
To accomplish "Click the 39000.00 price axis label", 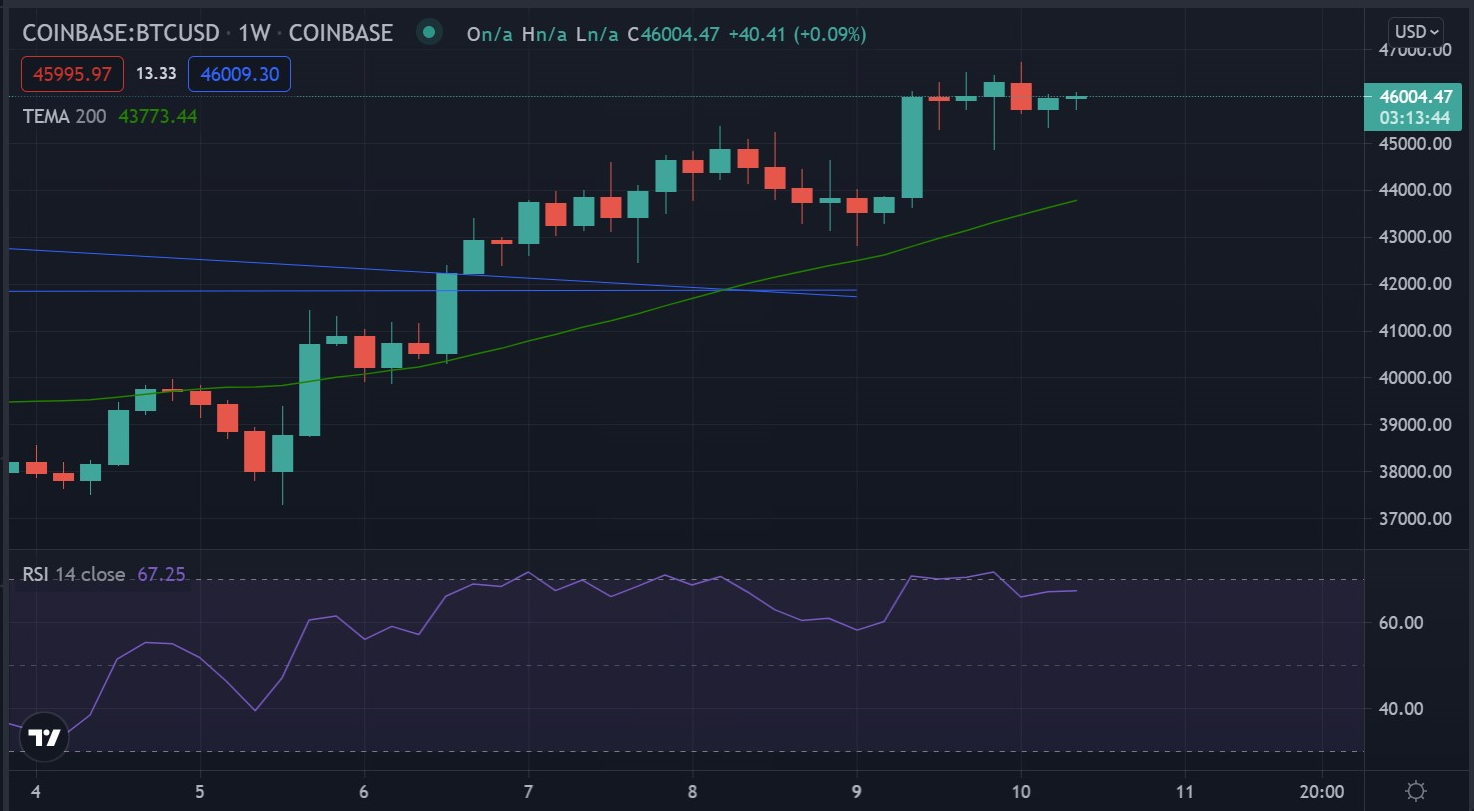I will click(x=1415, y=425).
